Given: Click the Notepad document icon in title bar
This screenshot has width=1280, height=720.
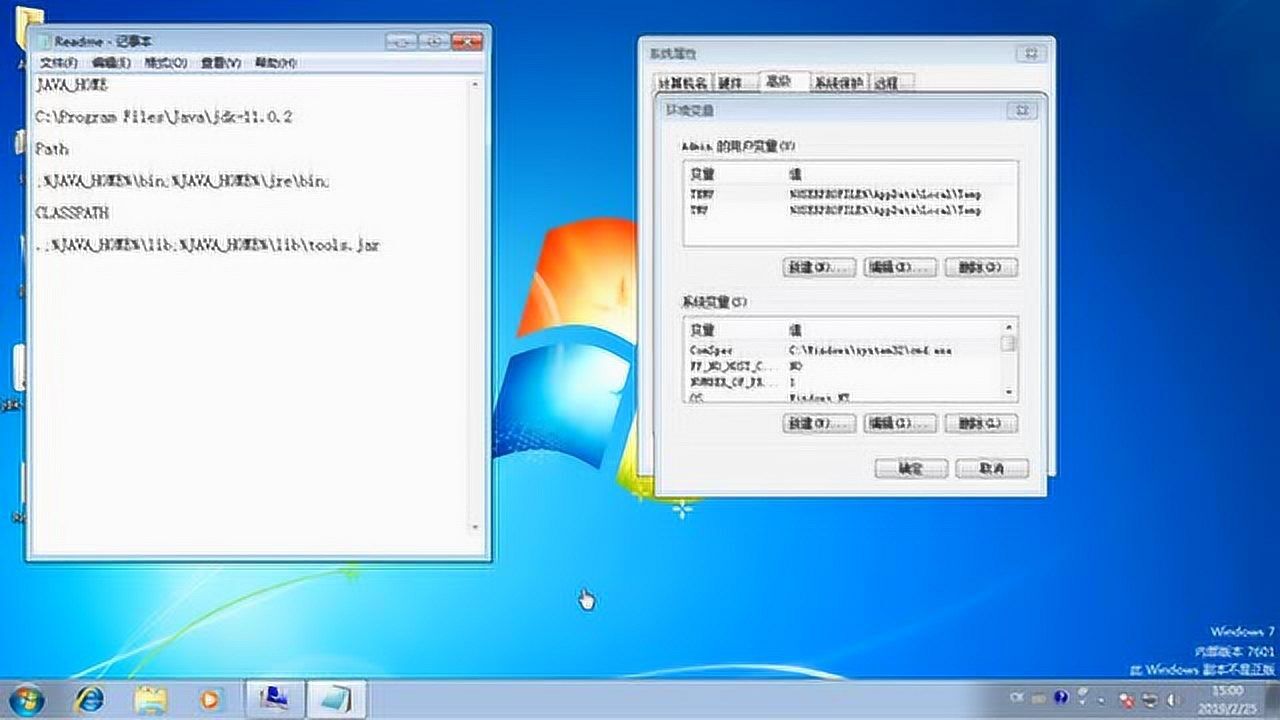Looking at the screenshot, I should [x=44, y=41].
